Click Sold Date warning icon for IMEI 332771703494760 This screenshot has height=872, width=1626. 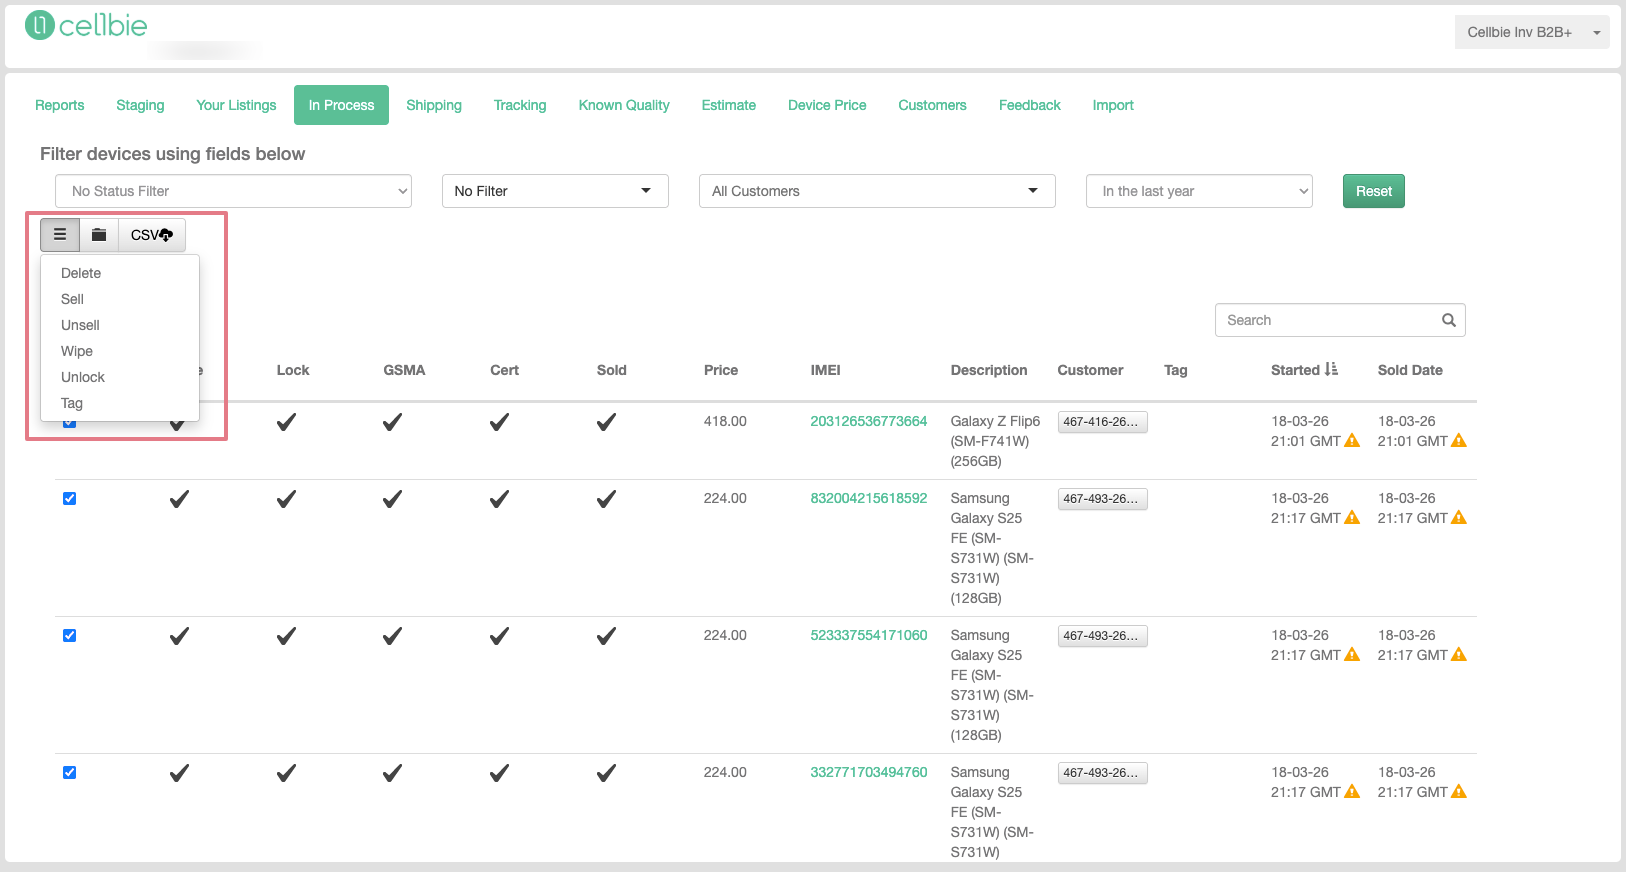(x=1459, y=792)
